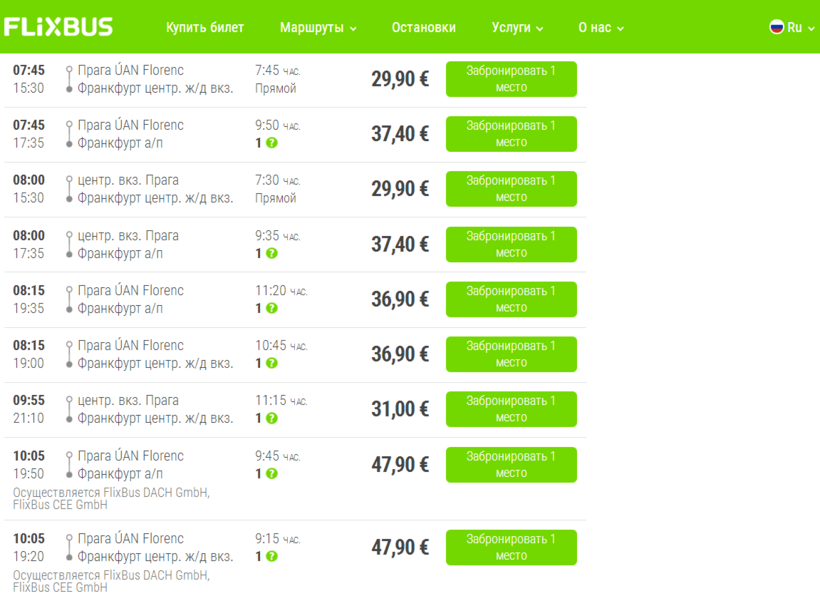Show transfer details icon for 08:15–19:00 trip
Image resolution: width=820 pixels, height=596 pixels.
271,363
